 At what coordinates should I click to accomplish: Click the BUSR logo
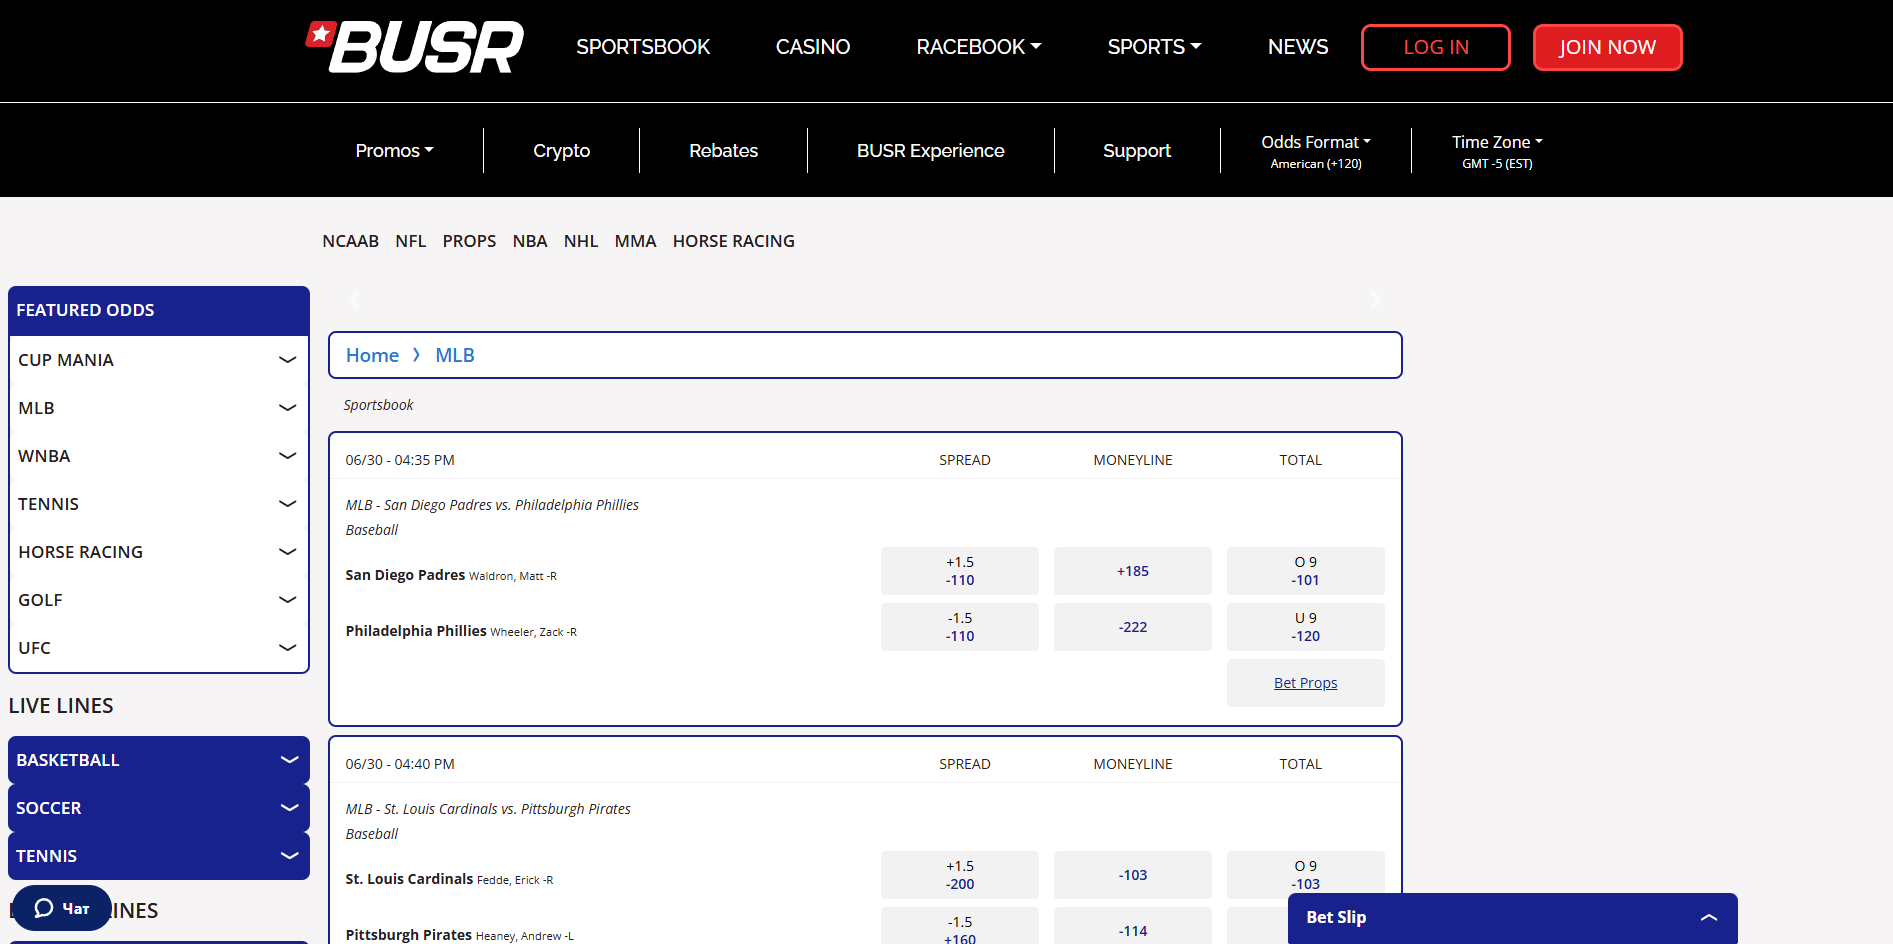[414, 47]
